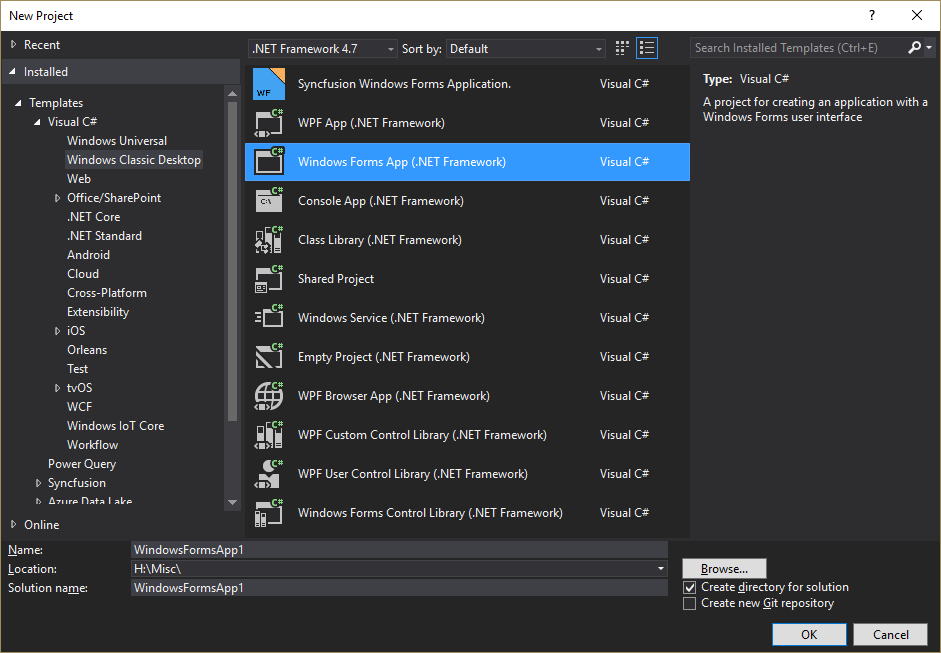941x653 pixels.
Task: Select the Workflow category
Action: (x=92, y=445)
